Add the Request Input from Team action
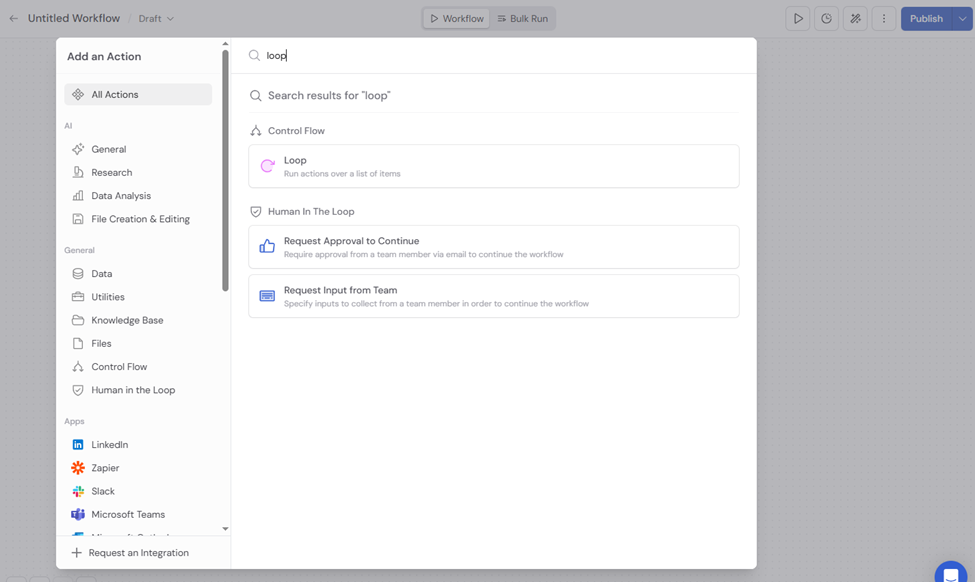Viewport: 975px width, 582px height. [494, 296]
